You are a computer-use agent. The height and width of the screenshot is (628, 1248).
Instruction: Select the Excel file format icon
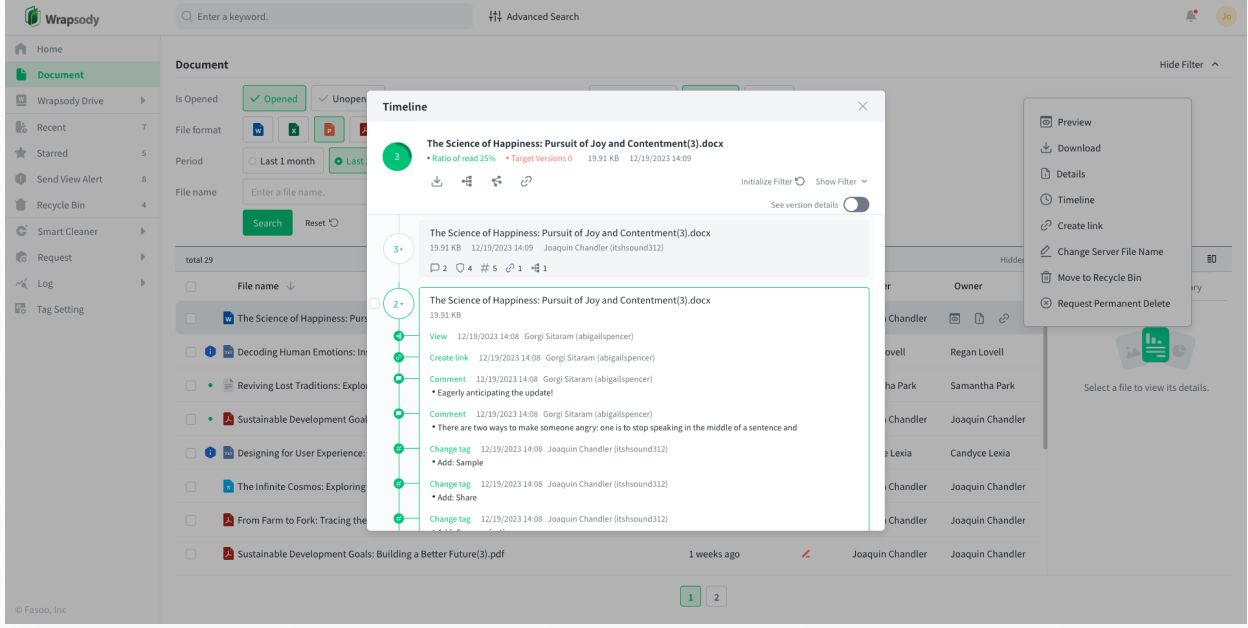tap(293, 129)
